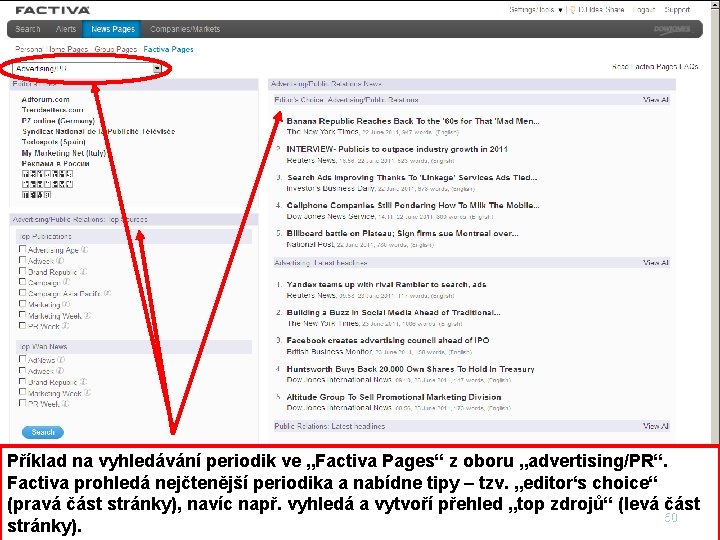Open Altitude Group To Sell headline
The image size is (720, 540).
click(394, 397)
